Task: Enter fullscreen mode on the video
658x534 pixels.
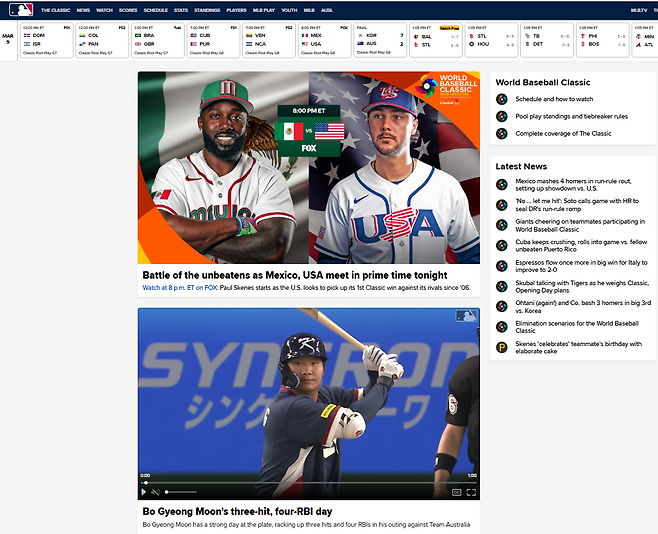Action: tap(471, 492)
